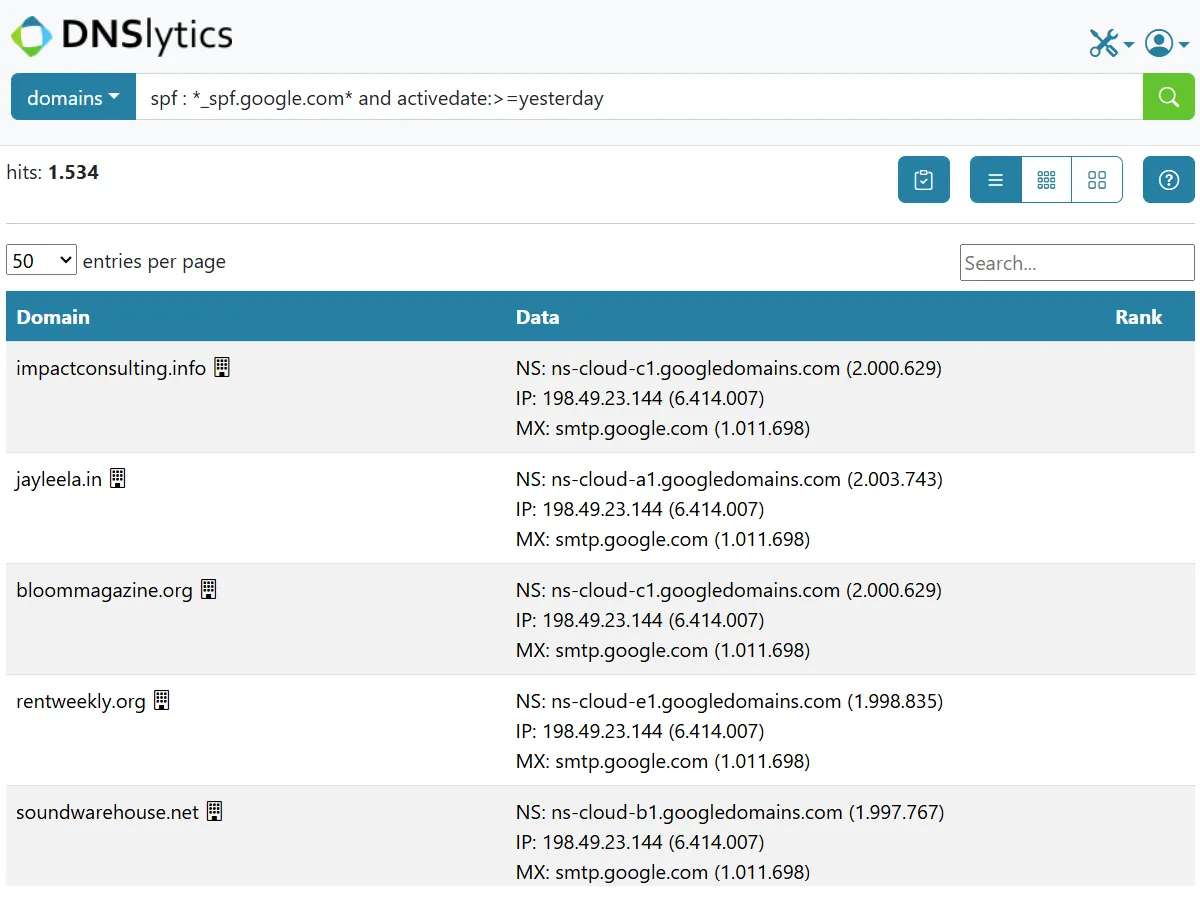Image resolution: width=1200 pixels, height=900 pixels.
Task: Click NS ns-cloud-c1.googledomains.com for impactconsulting.info
Action: 695,368
